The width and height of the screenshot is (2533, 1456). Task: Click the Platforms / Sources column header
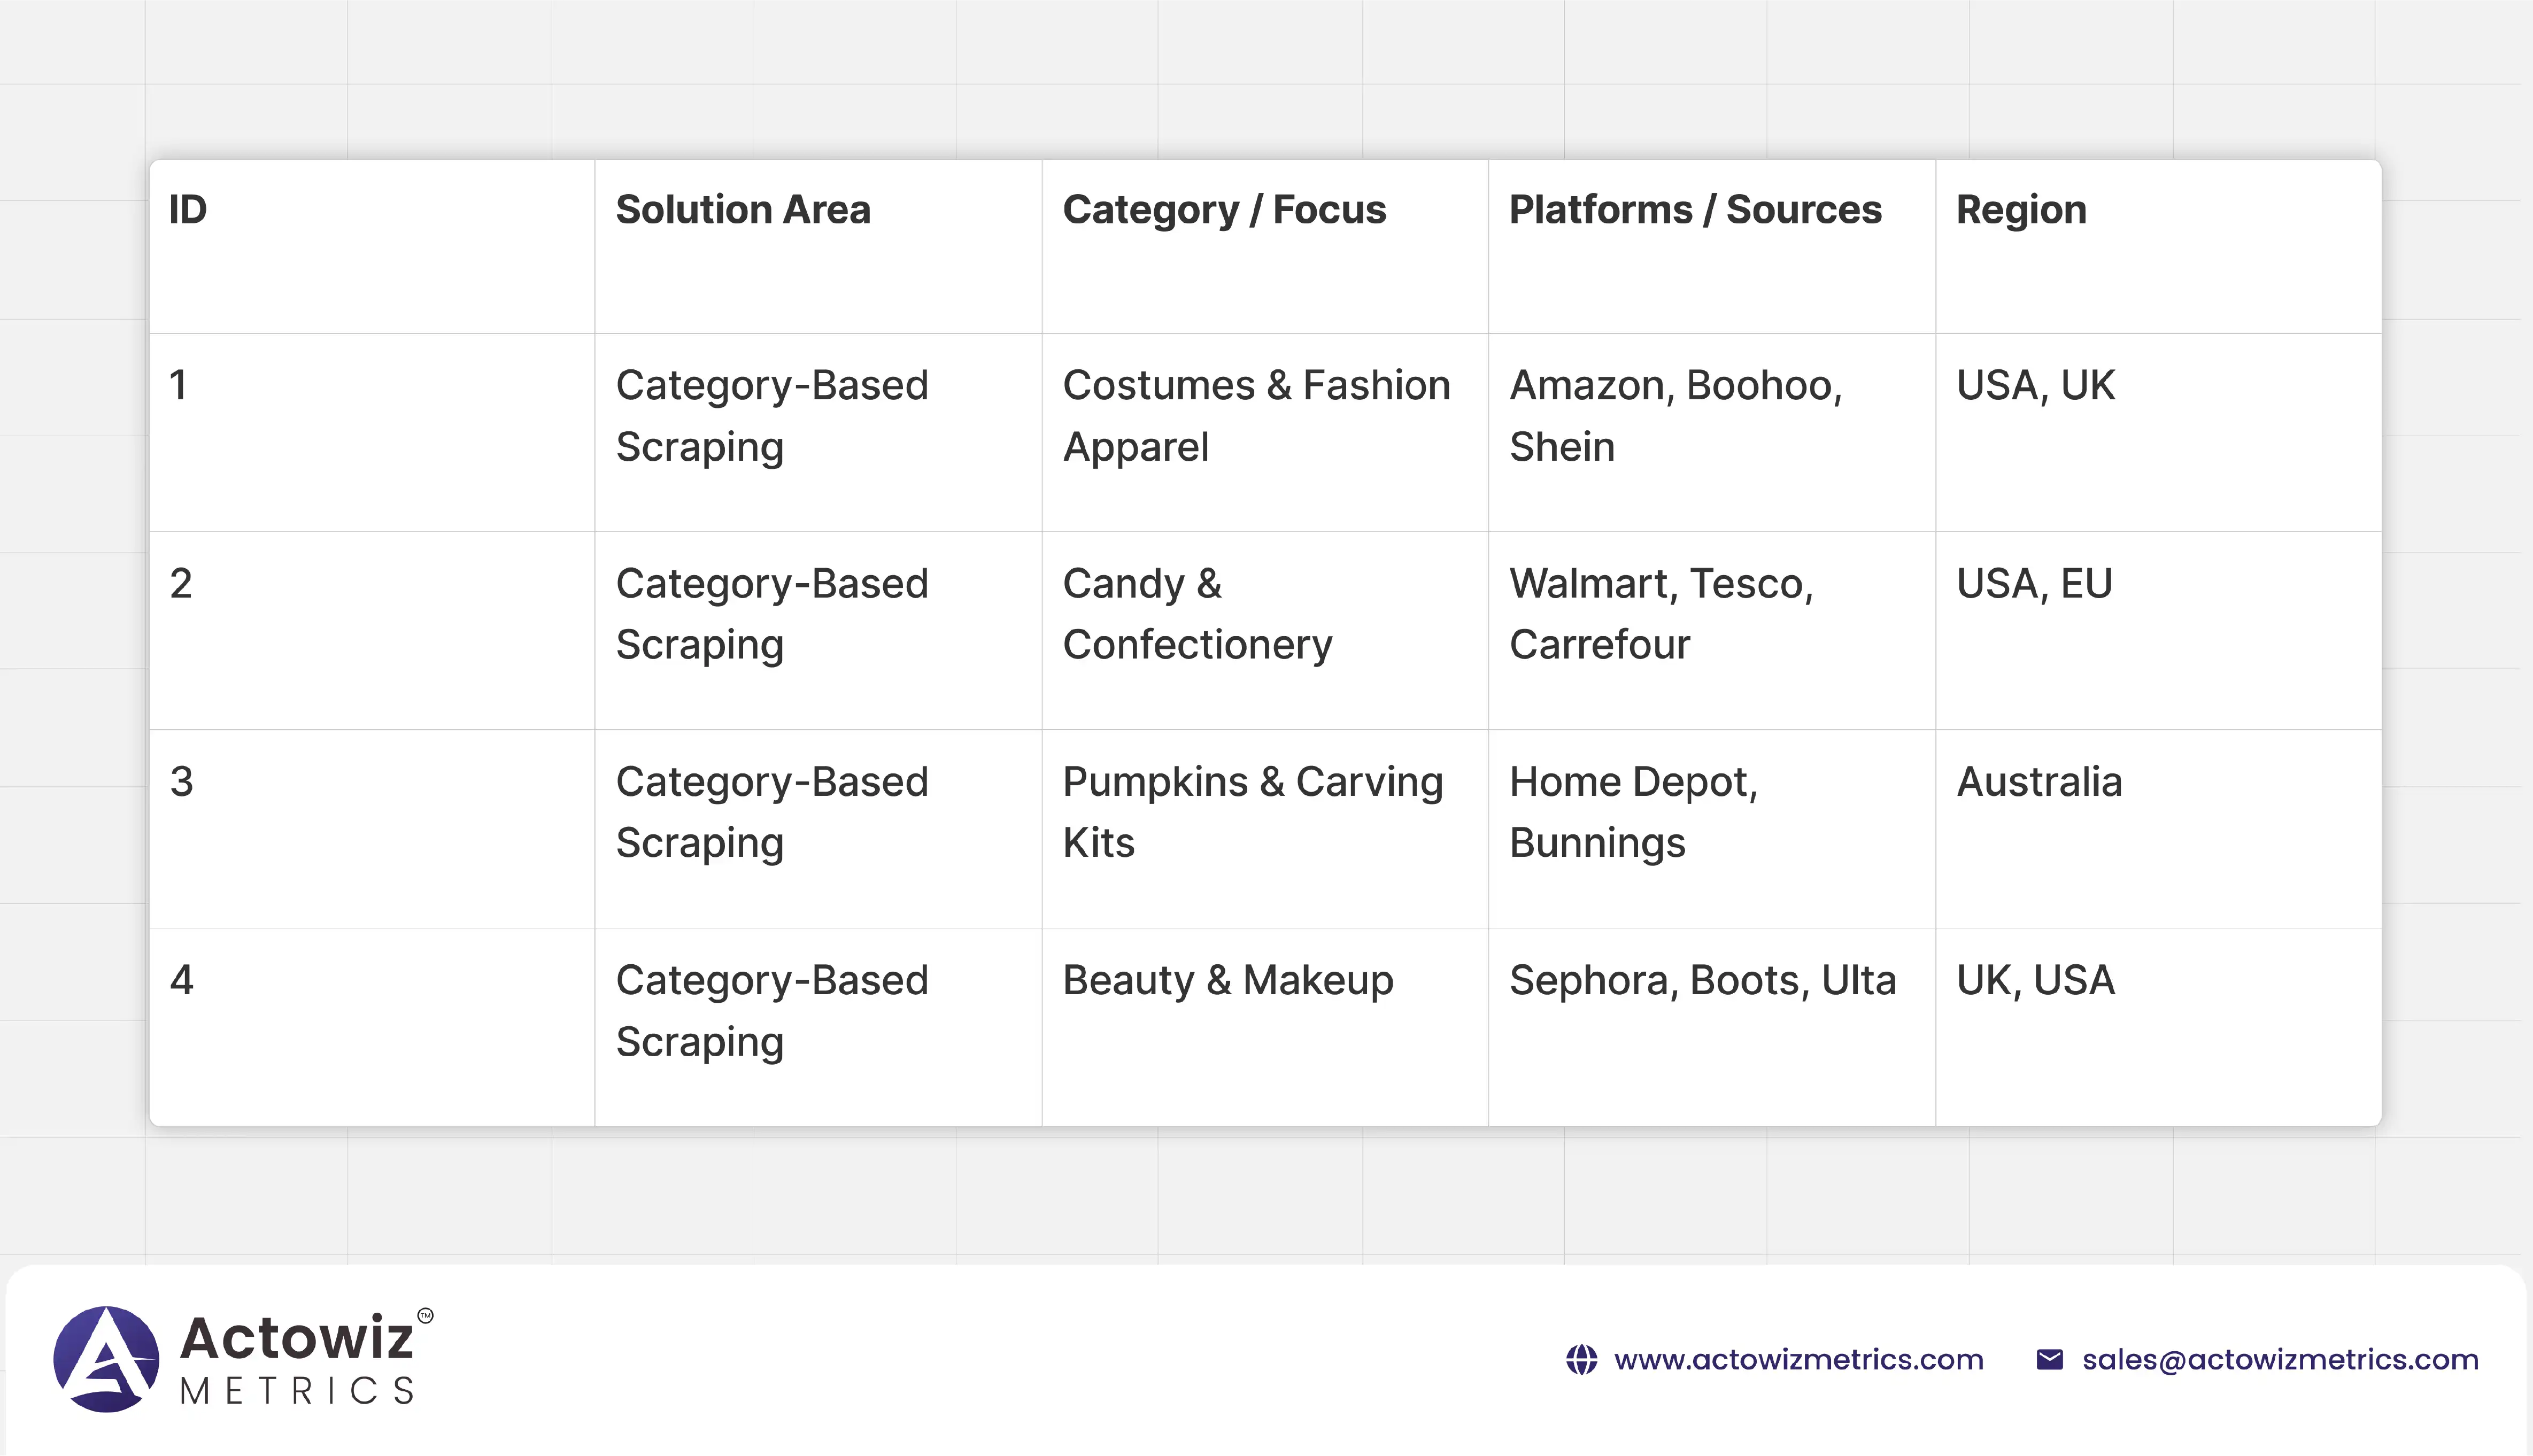pos(1695,210)
